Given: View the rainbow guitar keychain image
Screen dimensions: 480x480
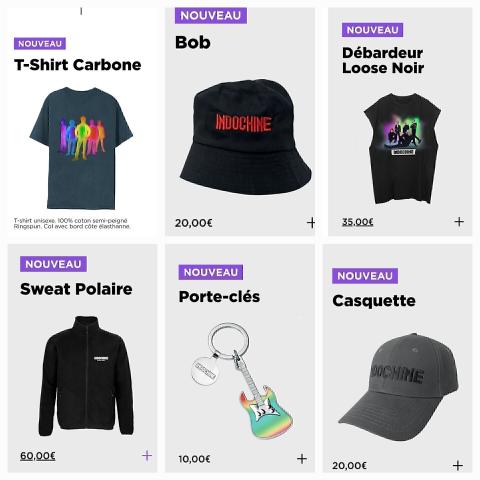Looking at the screenshot, I should coord(242,380).
